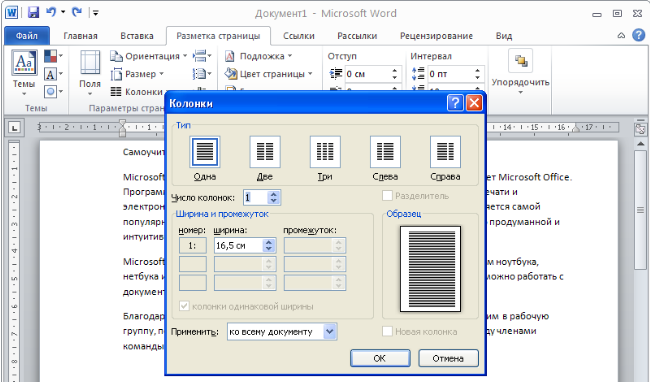Viewport: 650px width, 382px height.
Task: Click the horizontal ruler right indent marker
Action: [x=575, y=128]
